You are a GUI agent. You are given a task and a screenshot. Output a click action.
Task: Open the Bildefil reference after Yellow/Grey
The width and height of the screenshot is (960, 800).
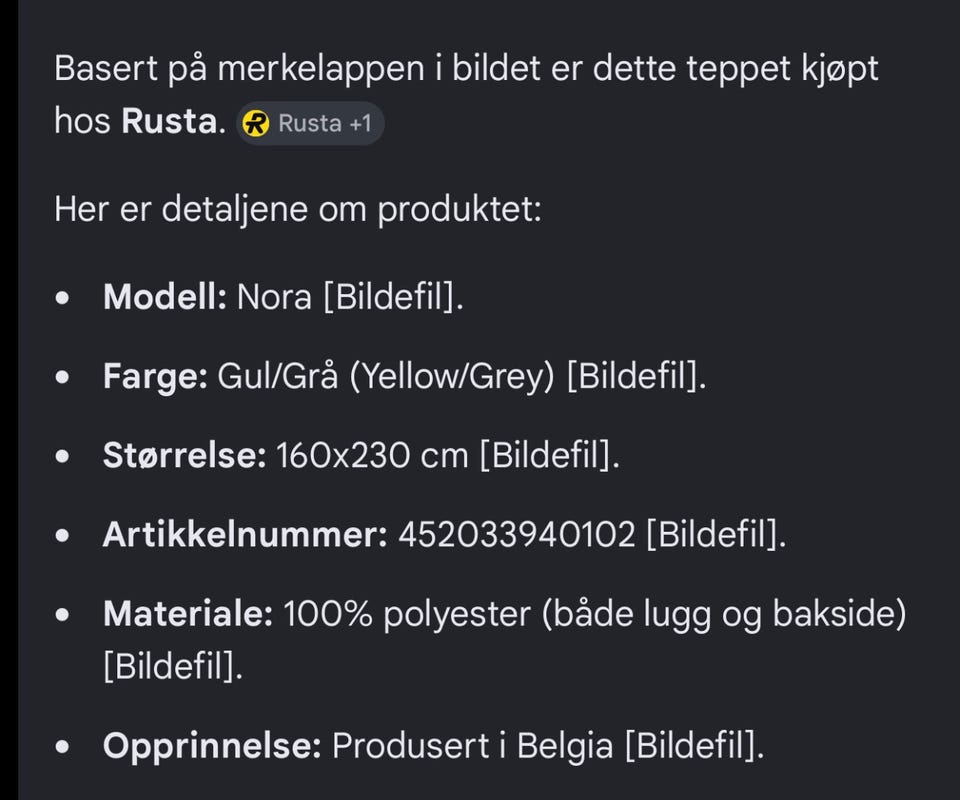coord(637,376)
